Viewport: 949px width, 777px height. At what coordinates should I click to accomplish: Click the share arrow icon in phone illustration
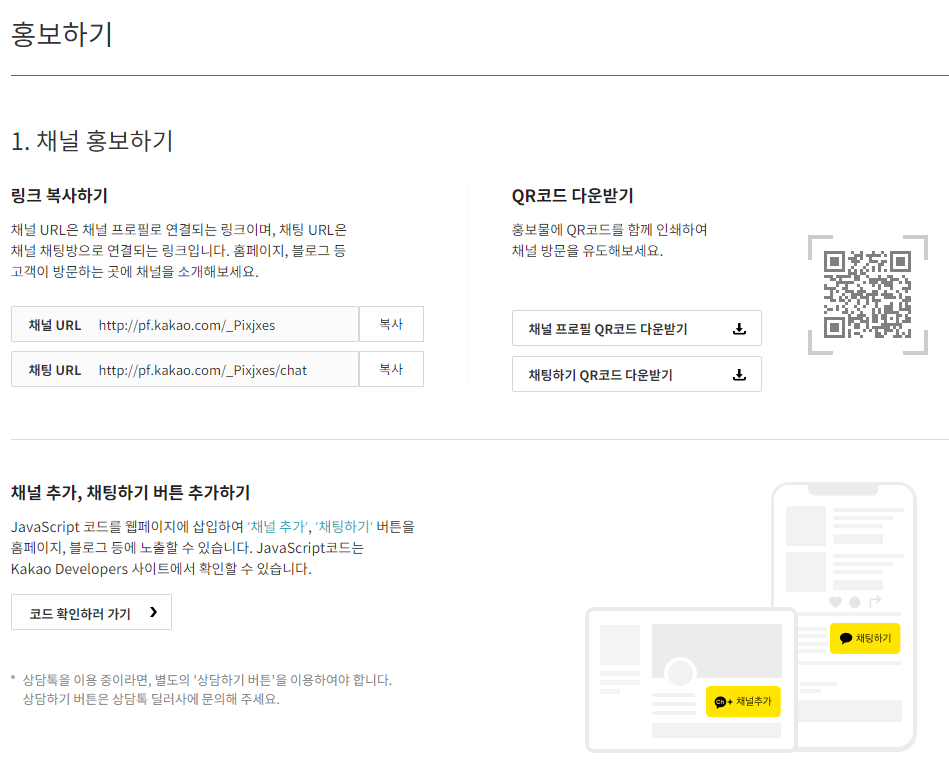[875, 602]
